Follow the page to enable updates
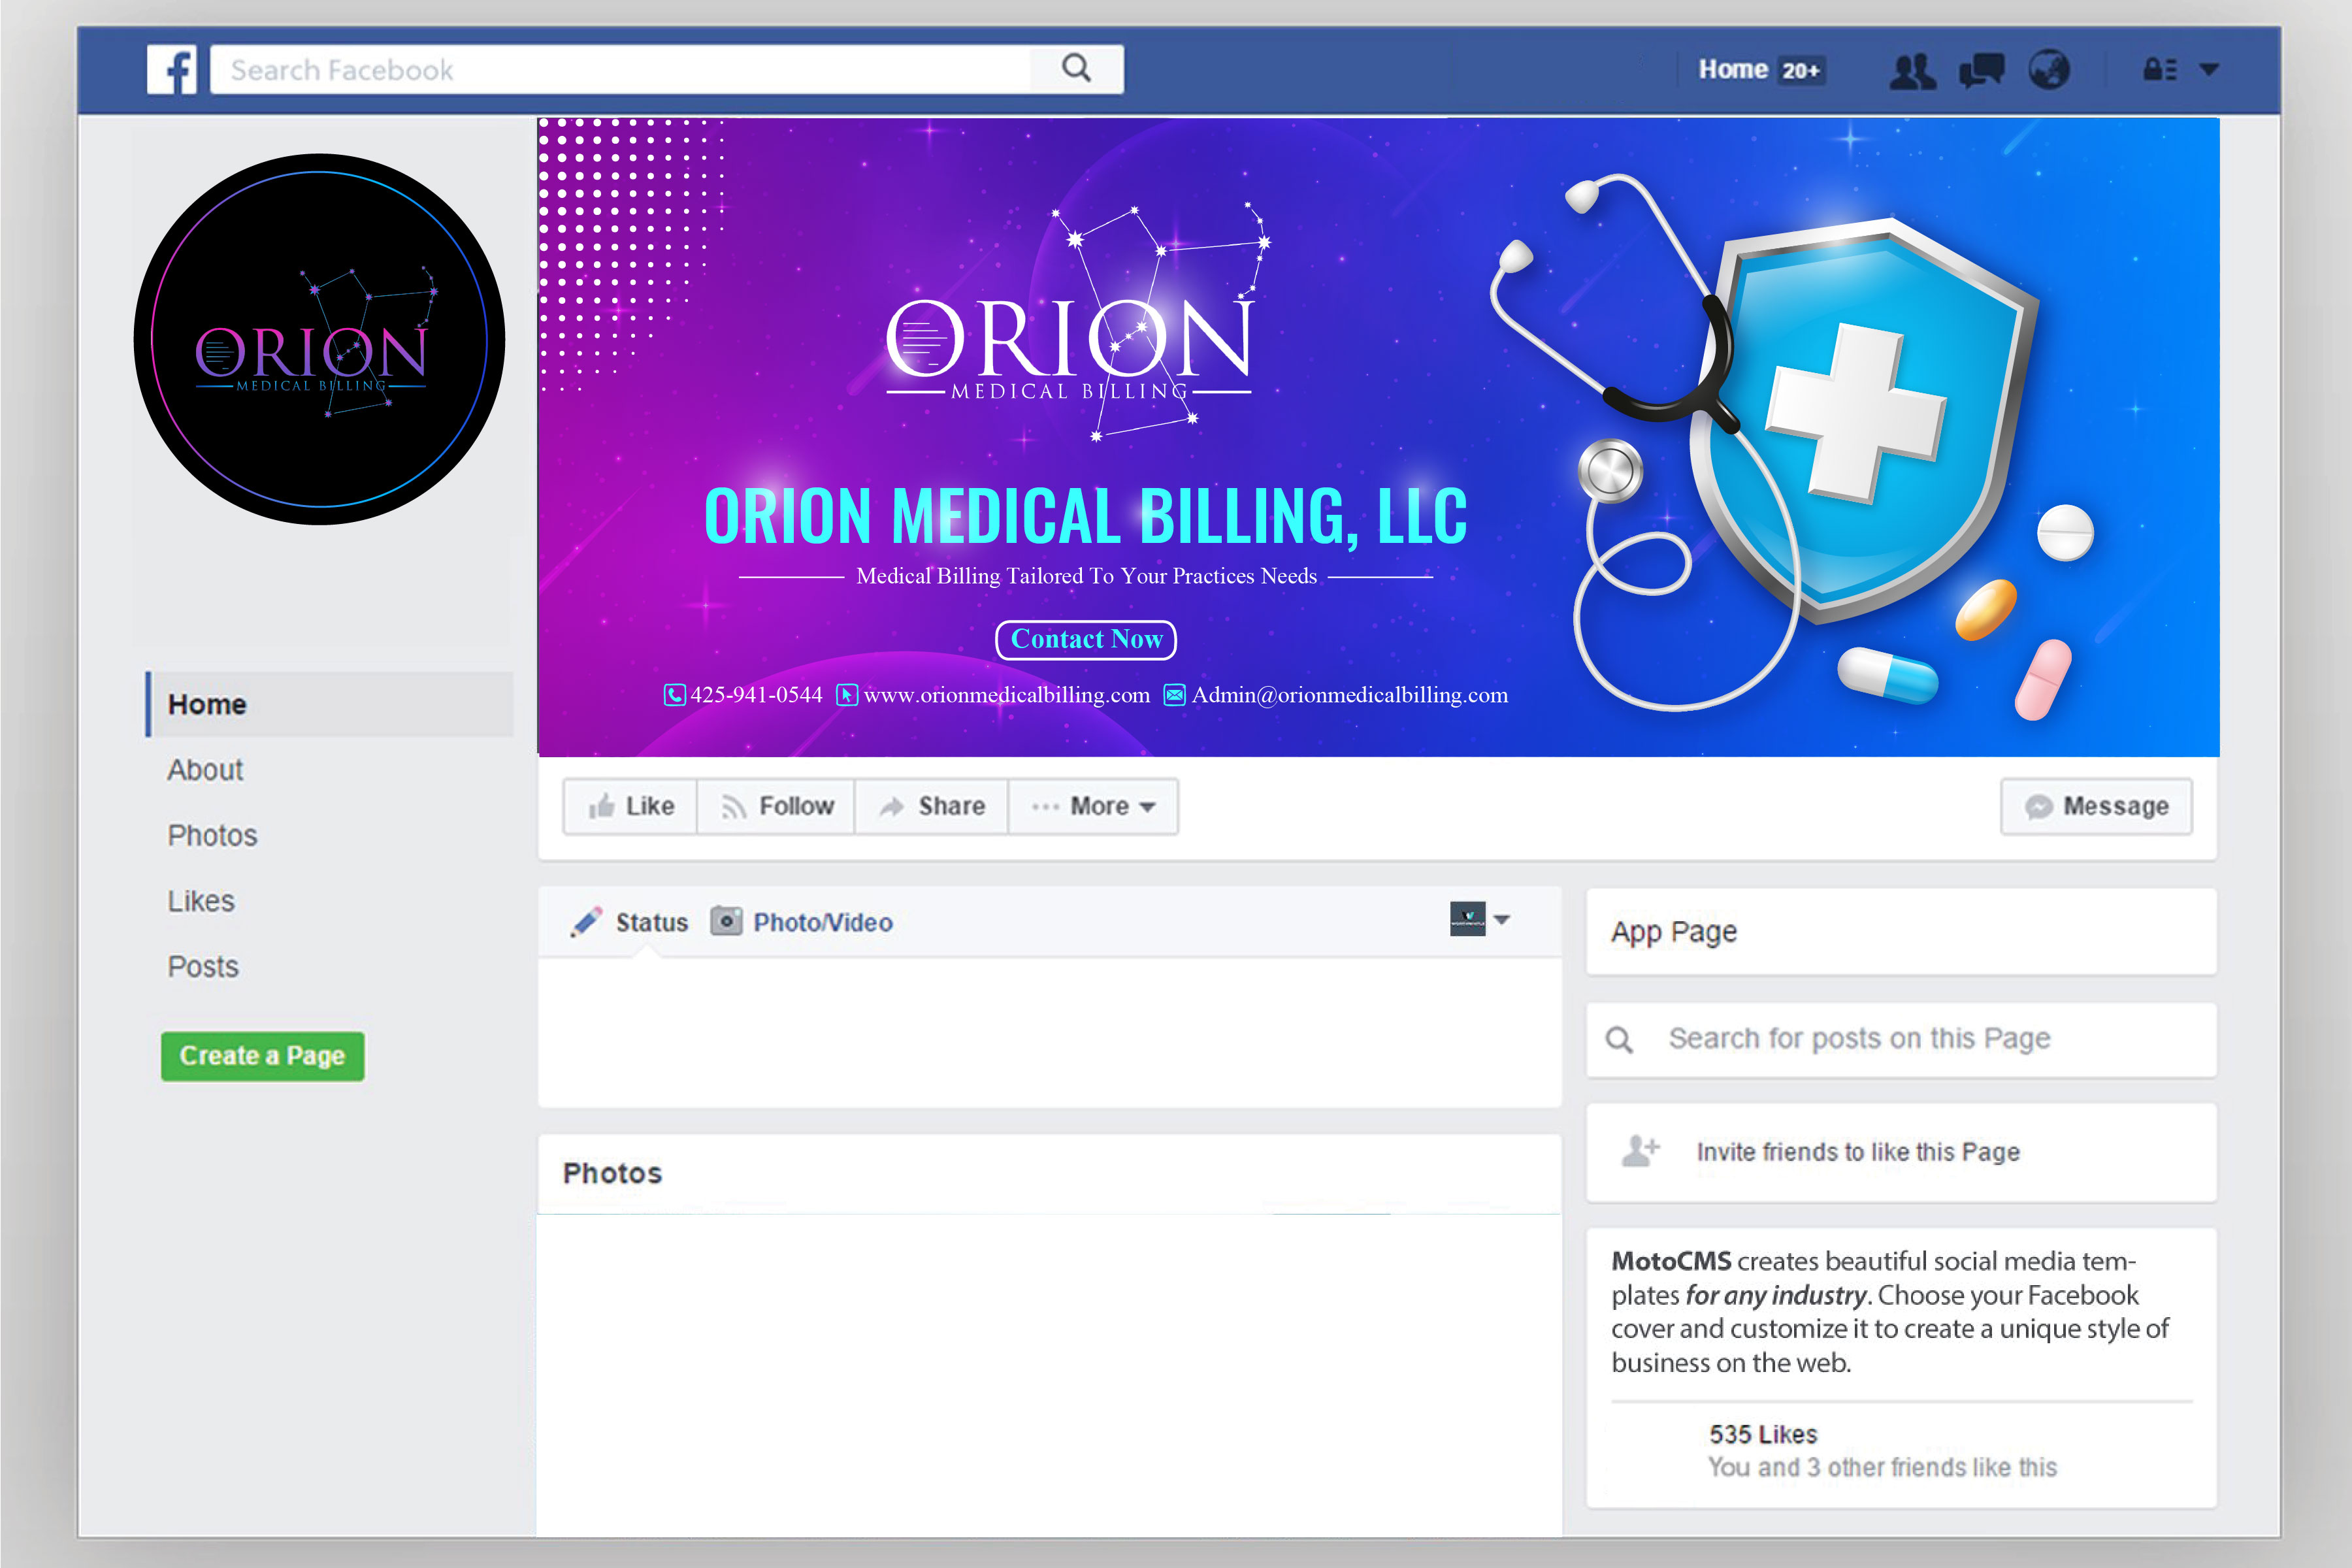Image resolution: width=2352 pixels, height=1568 pixels. pyautogui.click(x=776, y=806)
